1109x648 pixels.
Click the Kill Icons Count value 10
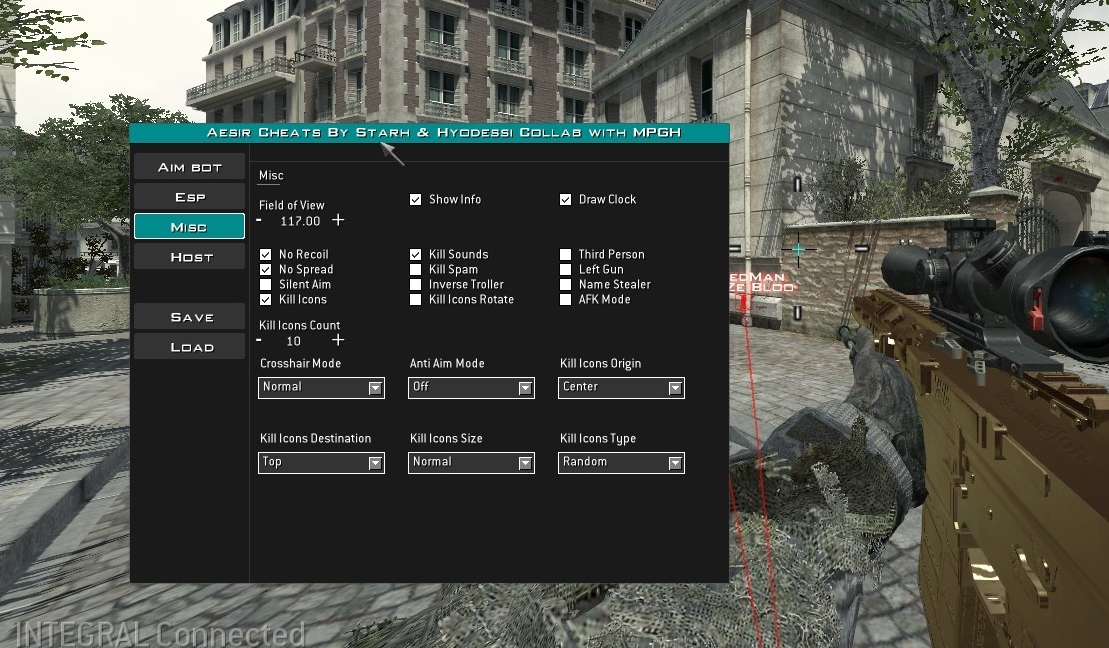[x=294, y=341]
